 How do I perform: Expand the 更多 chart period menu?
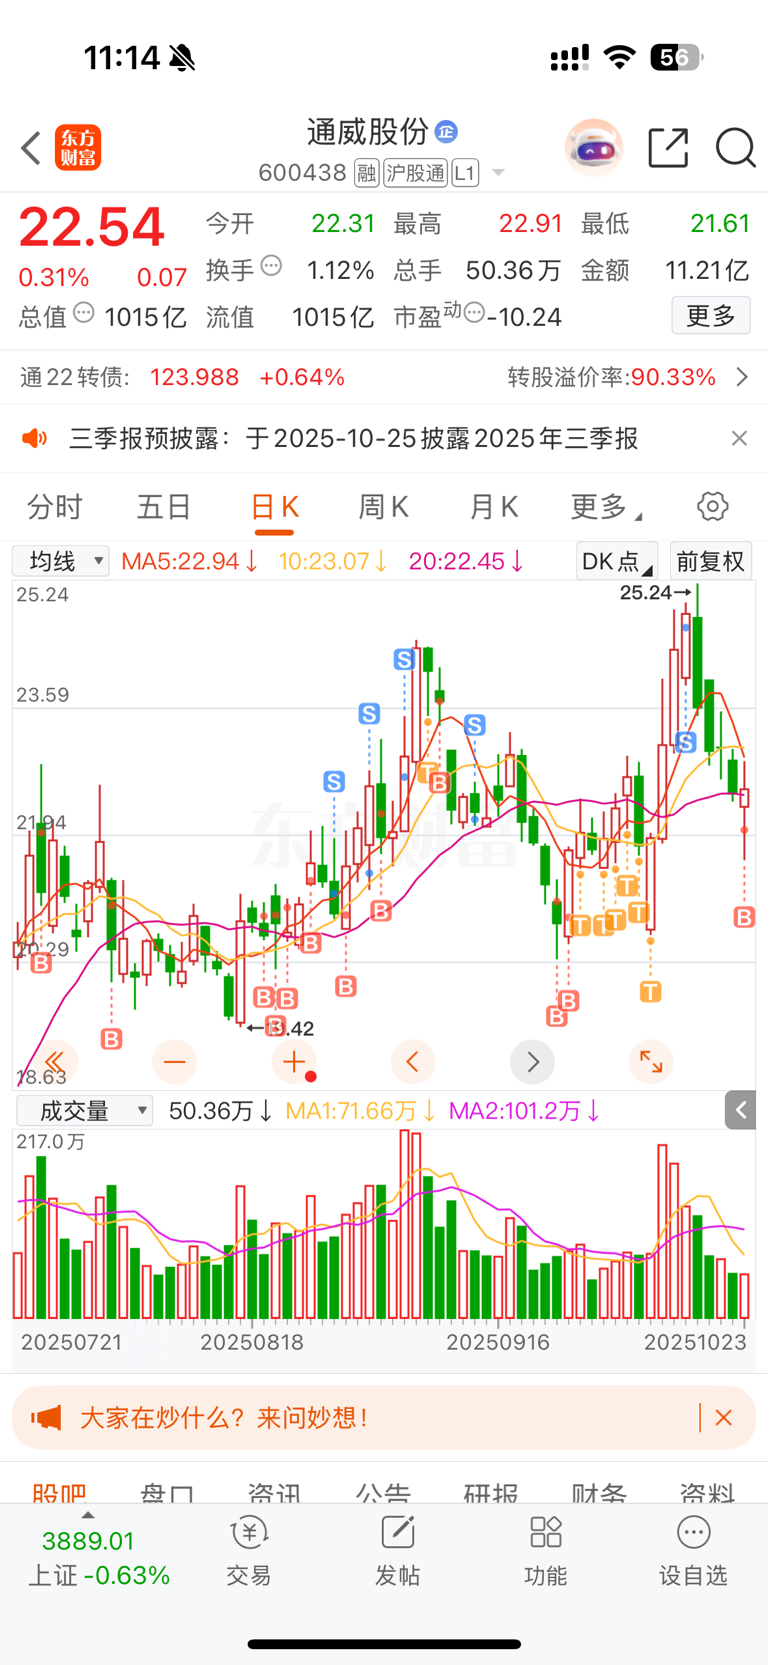pos(605,507)
